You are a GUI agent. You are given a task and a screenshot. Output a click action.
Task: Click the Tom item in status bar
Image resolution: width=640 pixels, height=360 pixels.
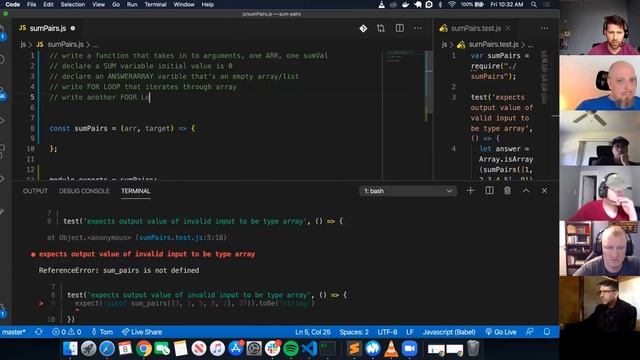click(x=102, y=332)
